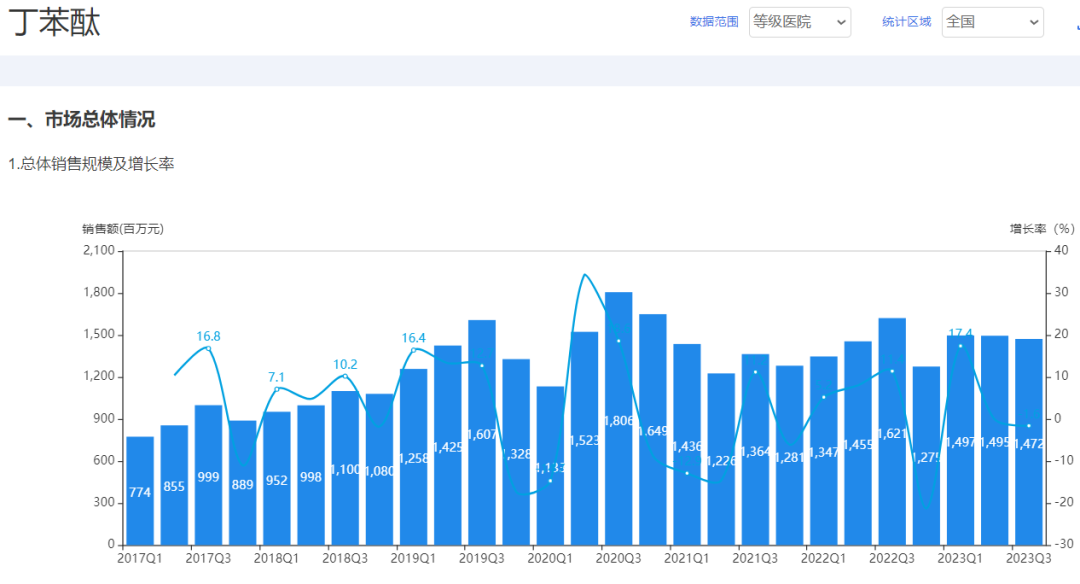The height and width of the screenshot is (584, 1080).
Task: Click the bar labeled 774
Action: (x=140, y=490)
